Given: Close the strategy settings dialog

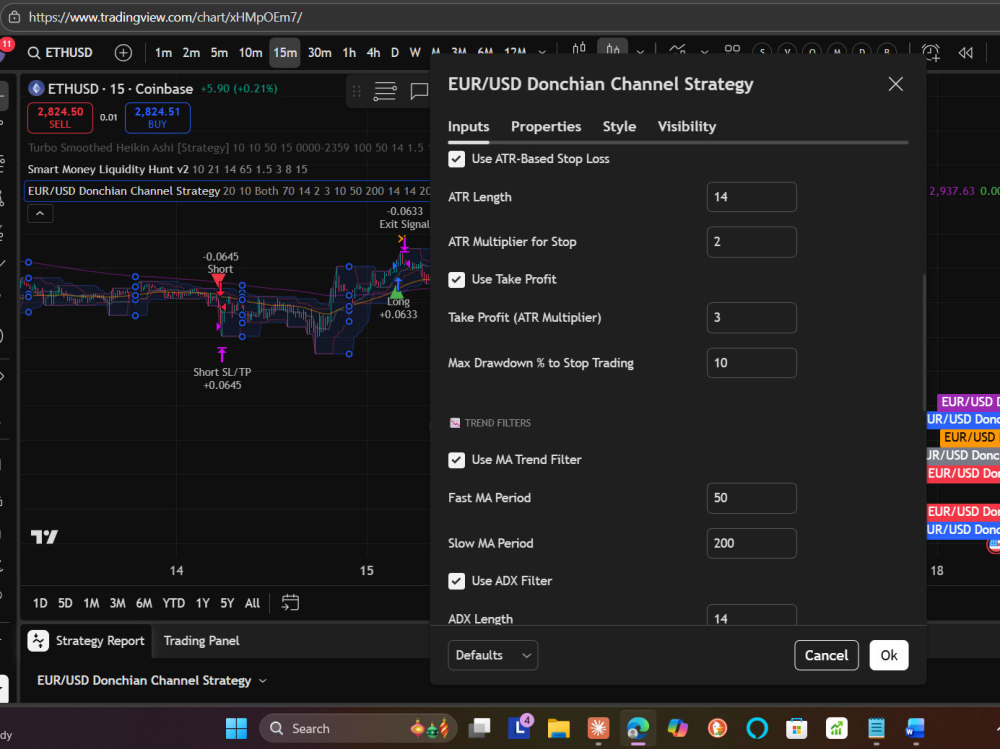Looking at the screenshot, I should [895, 84].
